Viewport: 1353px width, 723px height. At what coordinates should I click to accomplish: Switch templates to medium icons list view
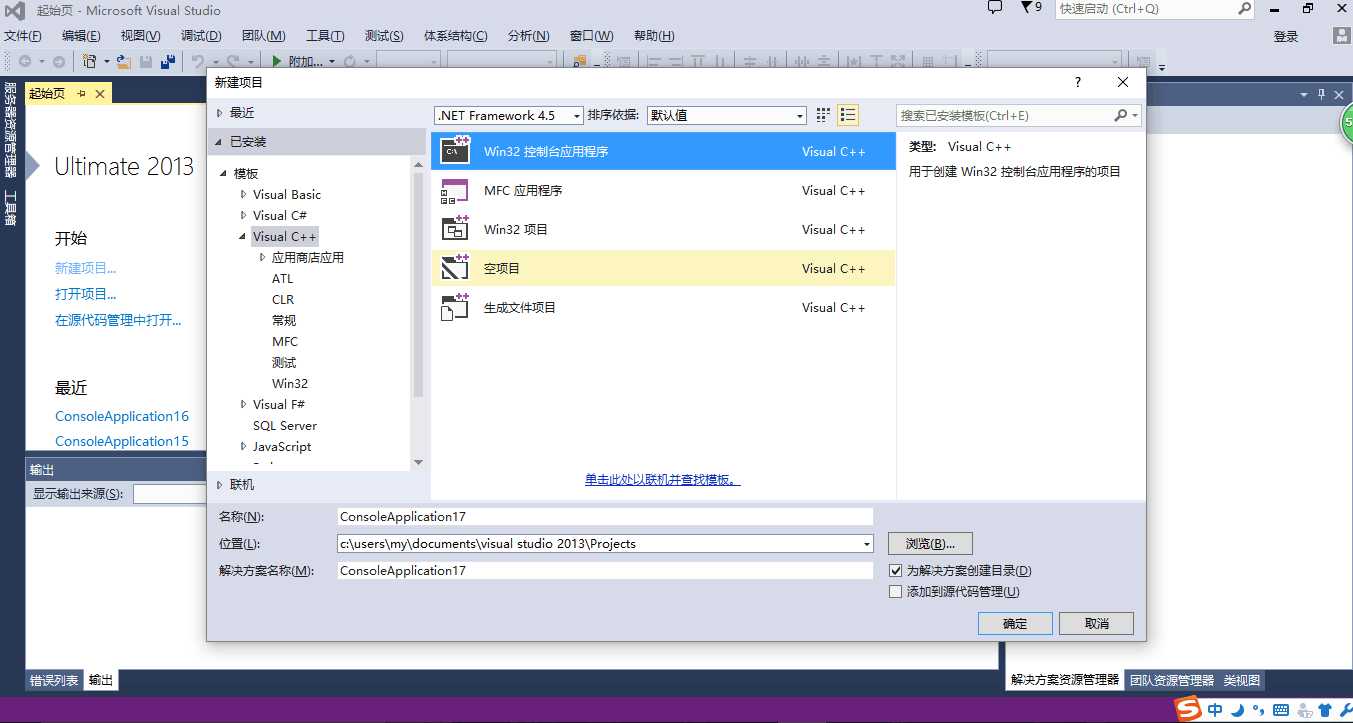click(848, 115)
